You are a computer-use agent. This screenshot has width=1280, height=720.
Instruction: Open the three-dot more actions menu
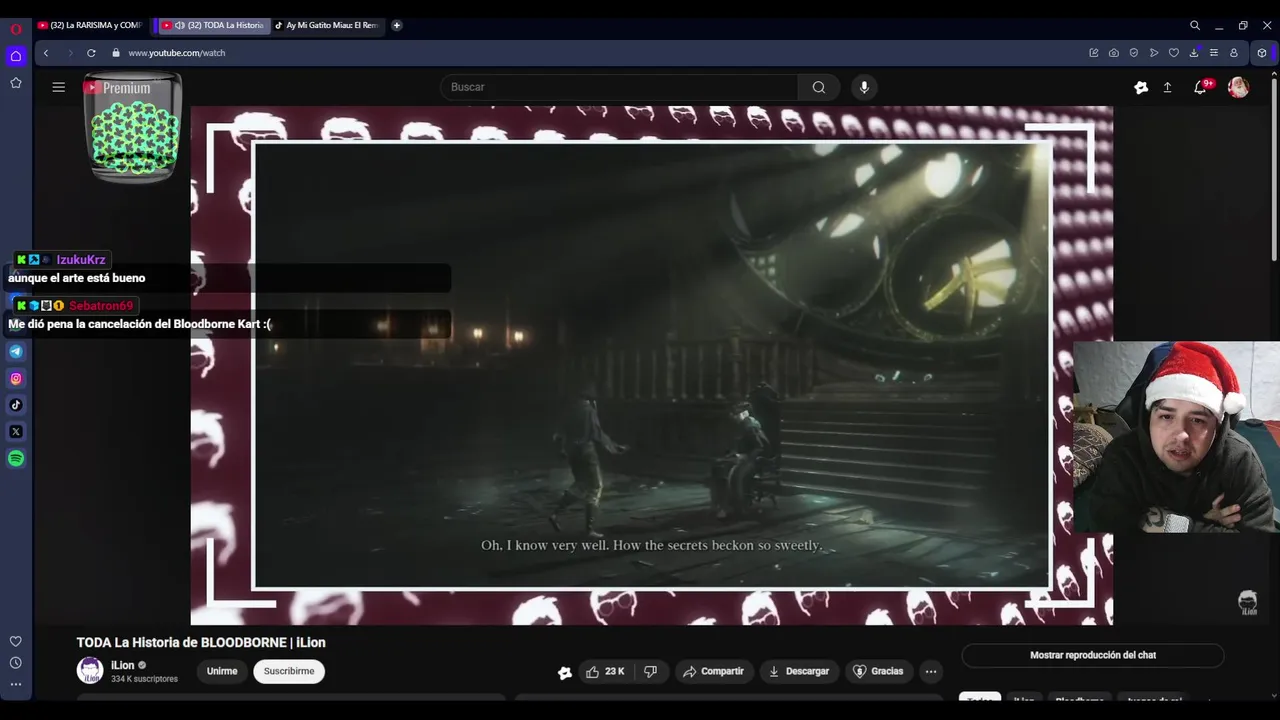click(x=931, y=671)
